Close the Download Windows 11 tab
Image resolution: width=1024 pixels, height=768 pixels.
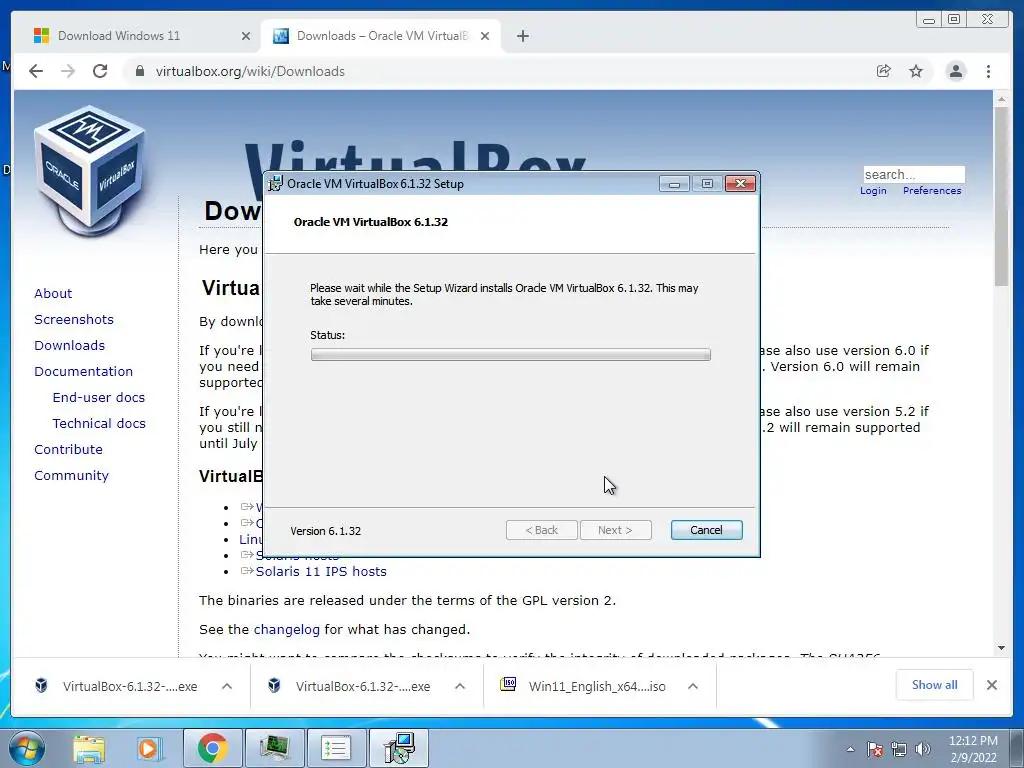click(x=246, y=36)
